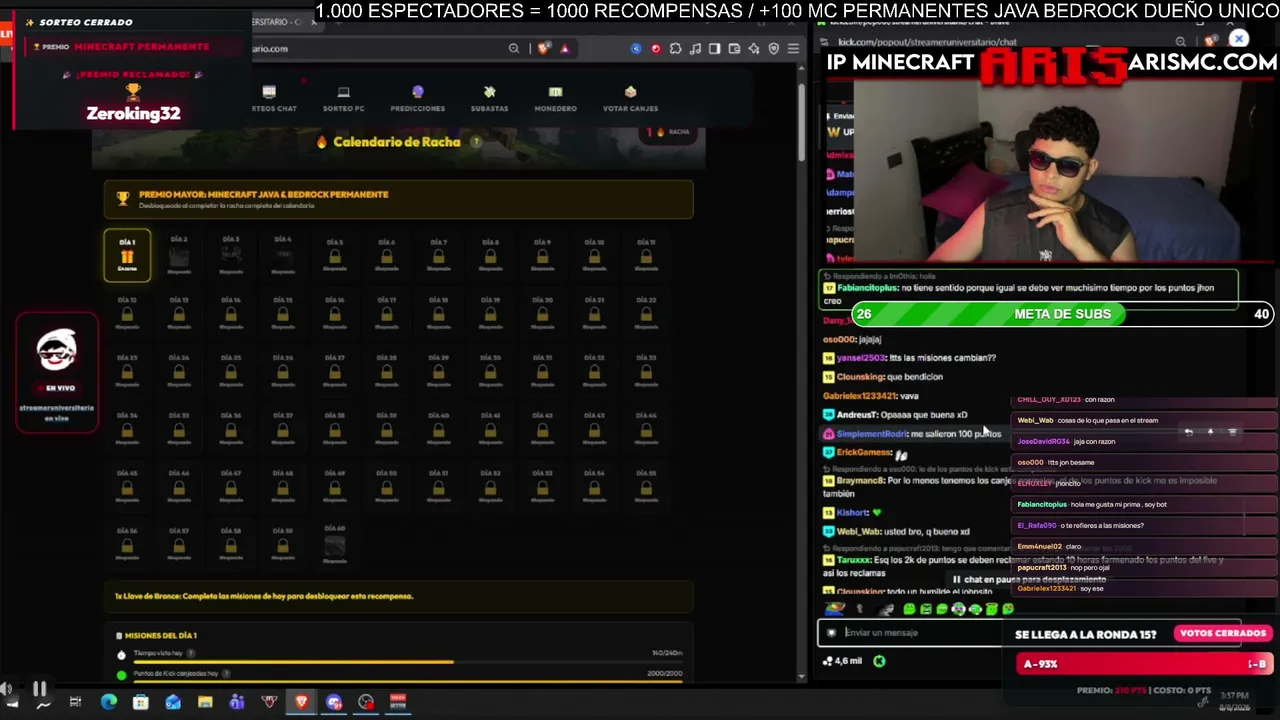Open the Sorteo PC section
This screenshot has height=720, width=1280.
[343, 99]
